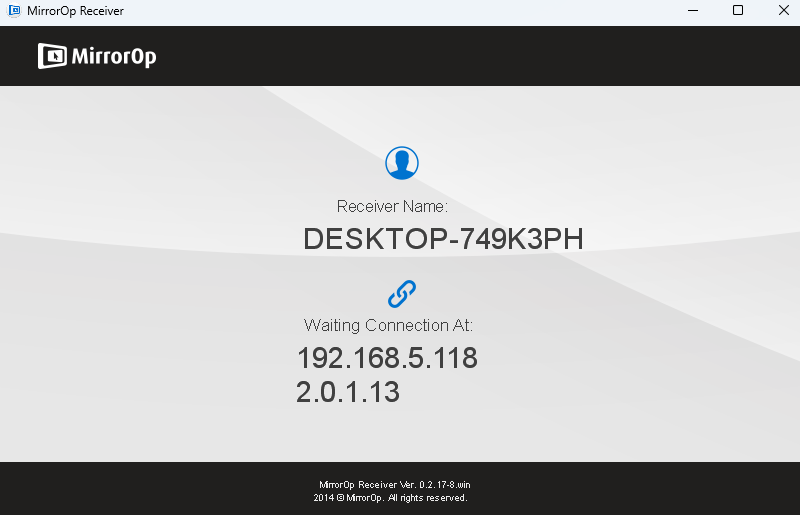
Task: Click the address 2.0.1.13
Action: click(x=348, y=392)
